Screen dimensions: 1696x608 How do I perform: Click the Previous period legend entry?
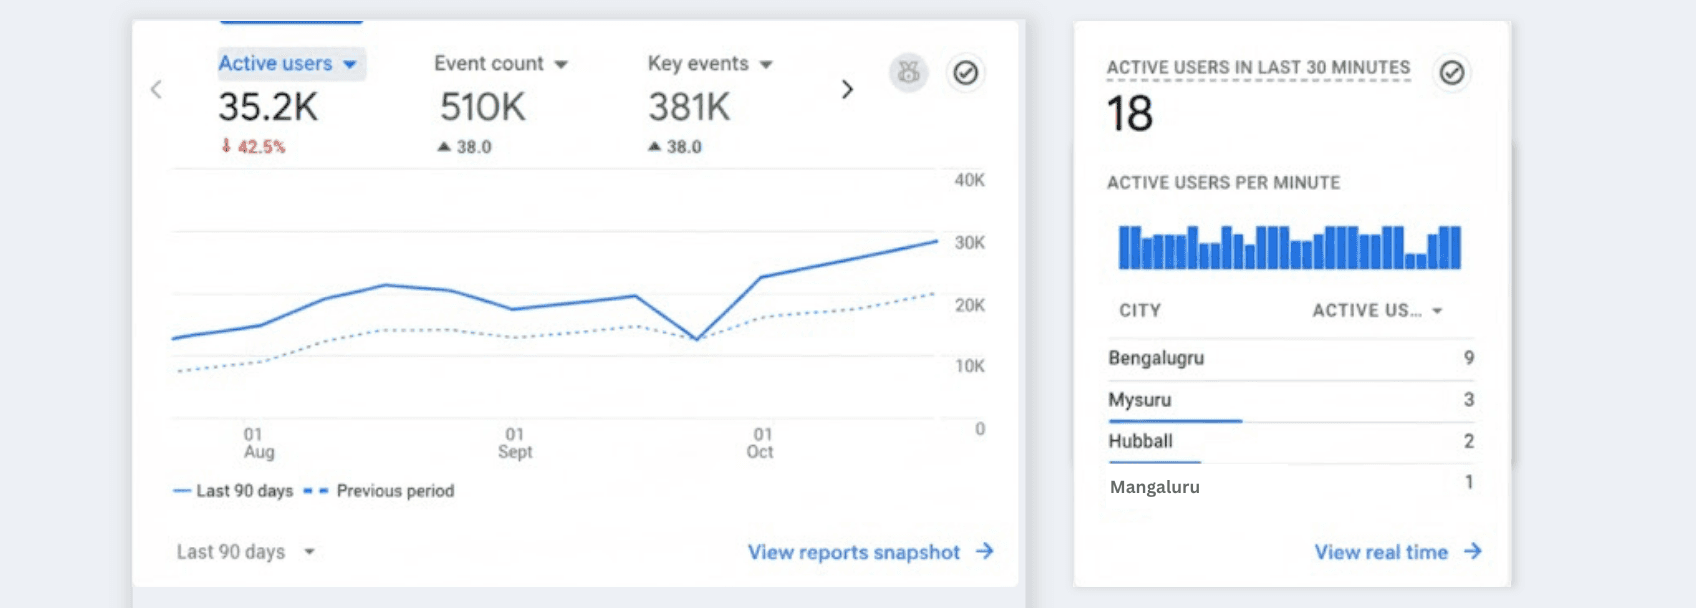point(379,491)
